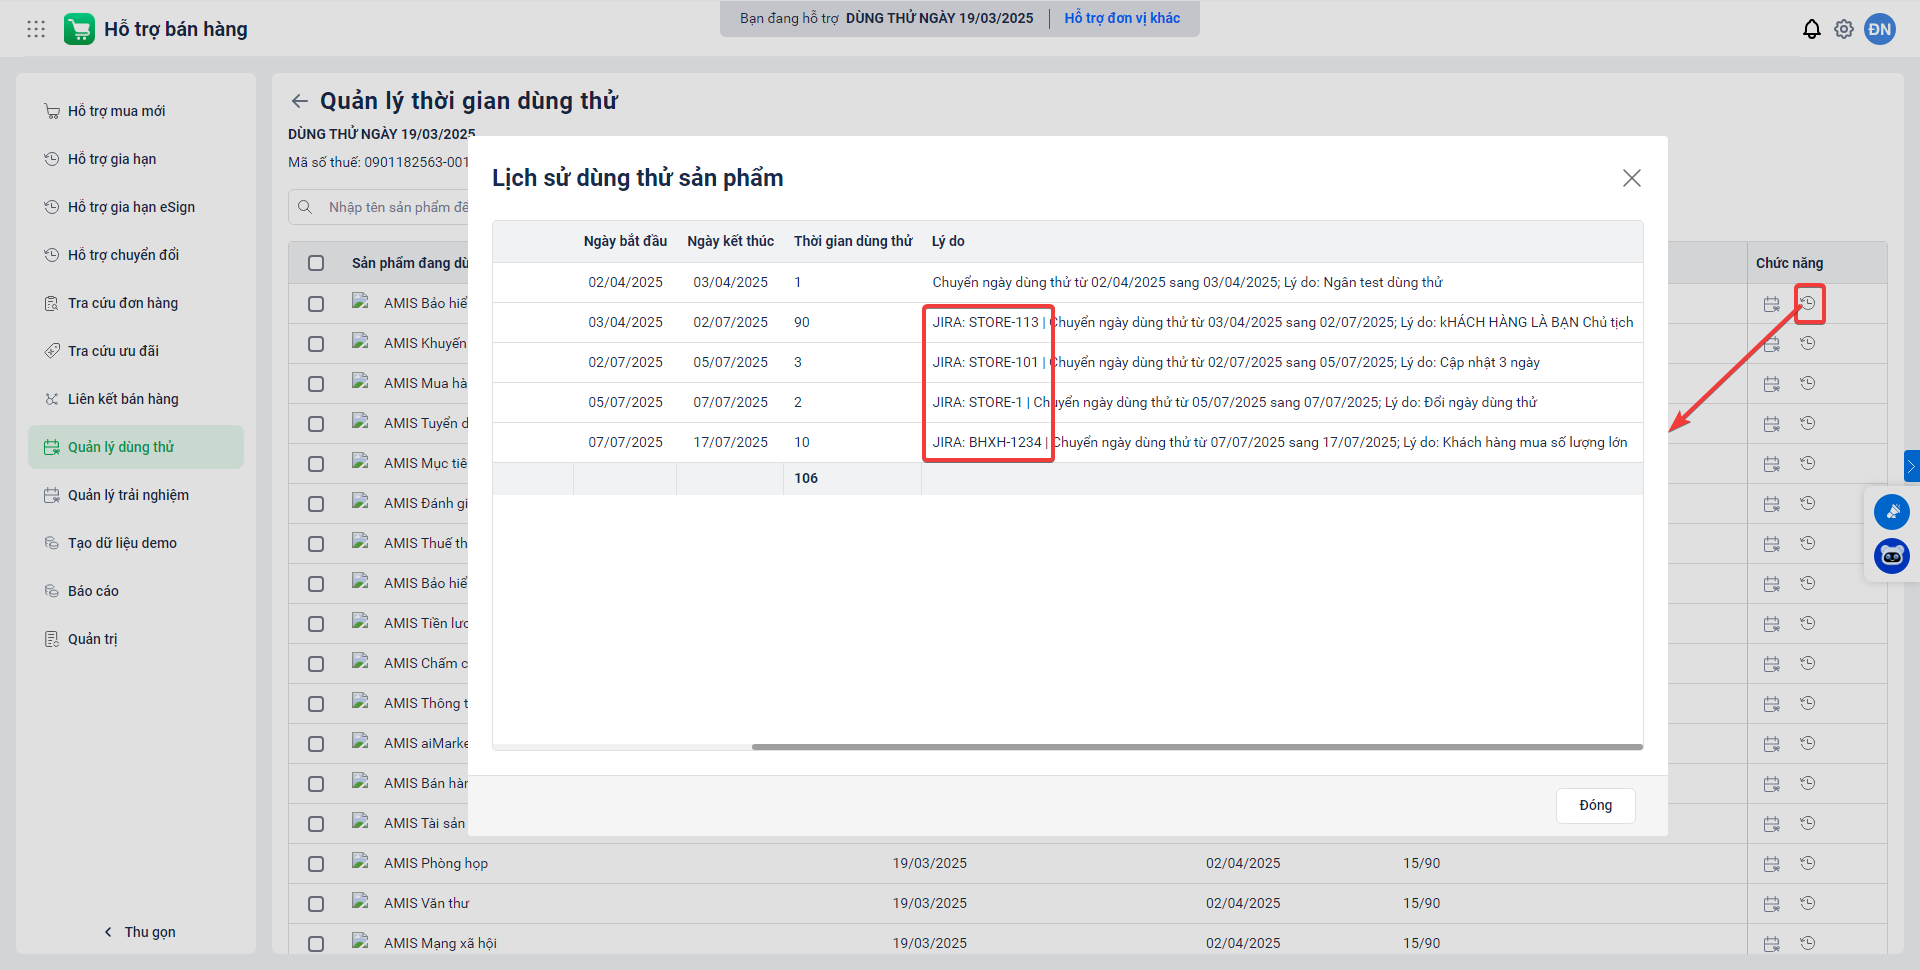Screen dimensions: 1920x970
Task: Tick checkbox for AMIS Mạng xã hội row
Action: 316,944
